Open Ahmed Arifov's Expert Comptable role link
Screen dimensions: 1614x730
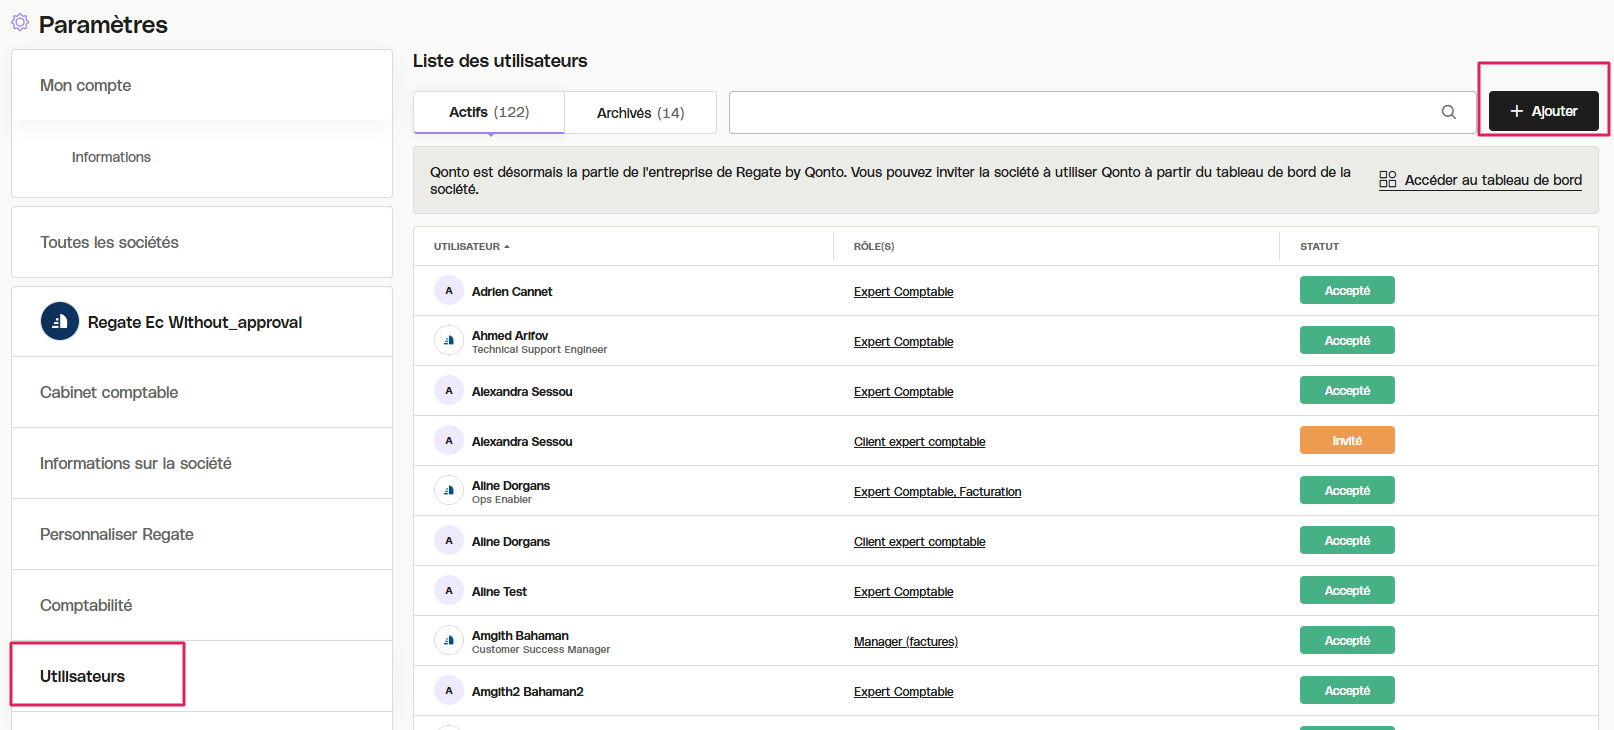click(x=903, y=342)
